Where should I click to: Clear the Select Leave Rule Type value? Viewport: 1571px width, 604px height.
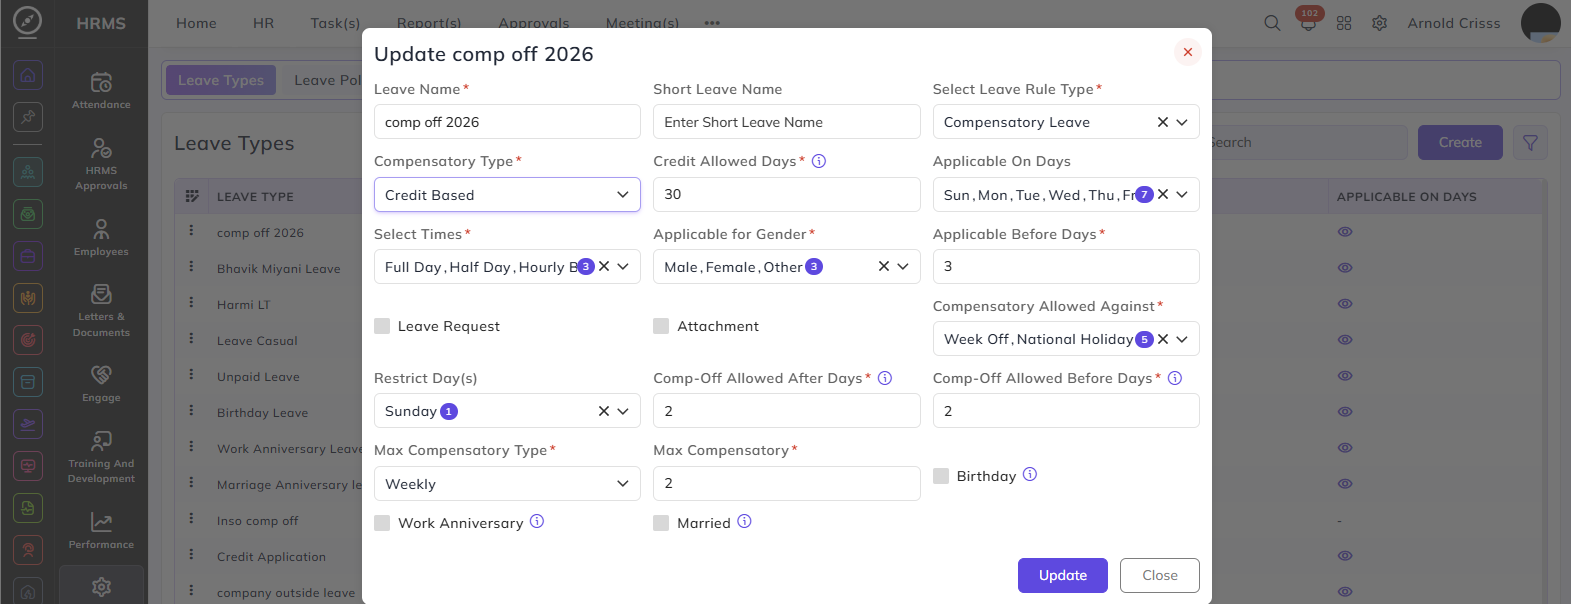pyautogui.click(x=1163, y=122)
